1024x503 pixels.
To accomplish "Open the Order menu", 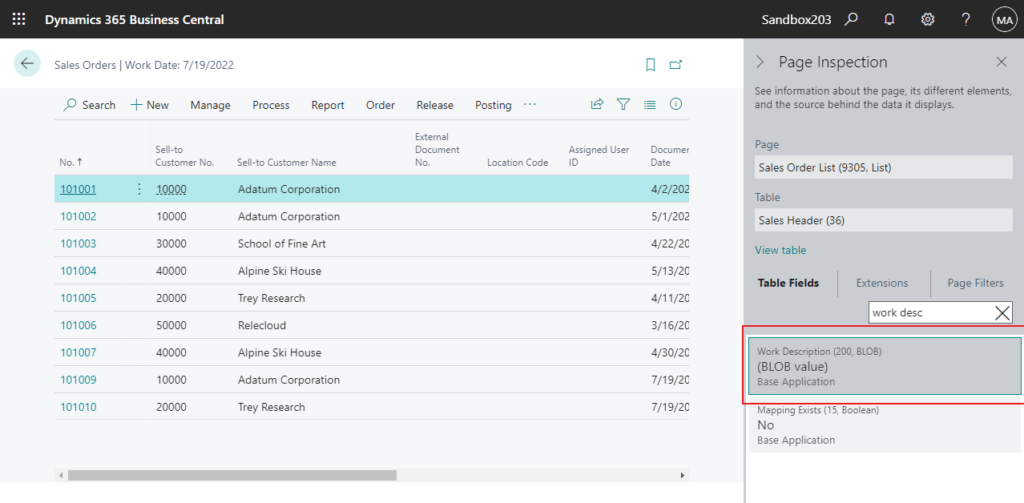I will tap(380, 105).
